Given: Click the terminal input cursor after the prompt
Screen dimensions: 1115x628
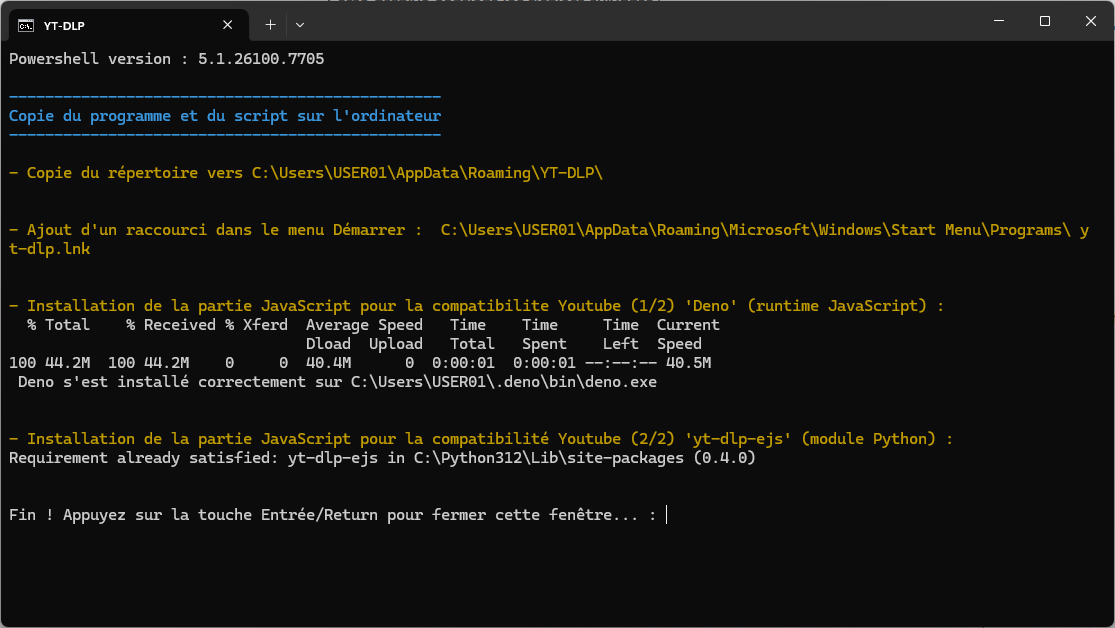Looking at the screenshot, I should [x=668, y=514].
